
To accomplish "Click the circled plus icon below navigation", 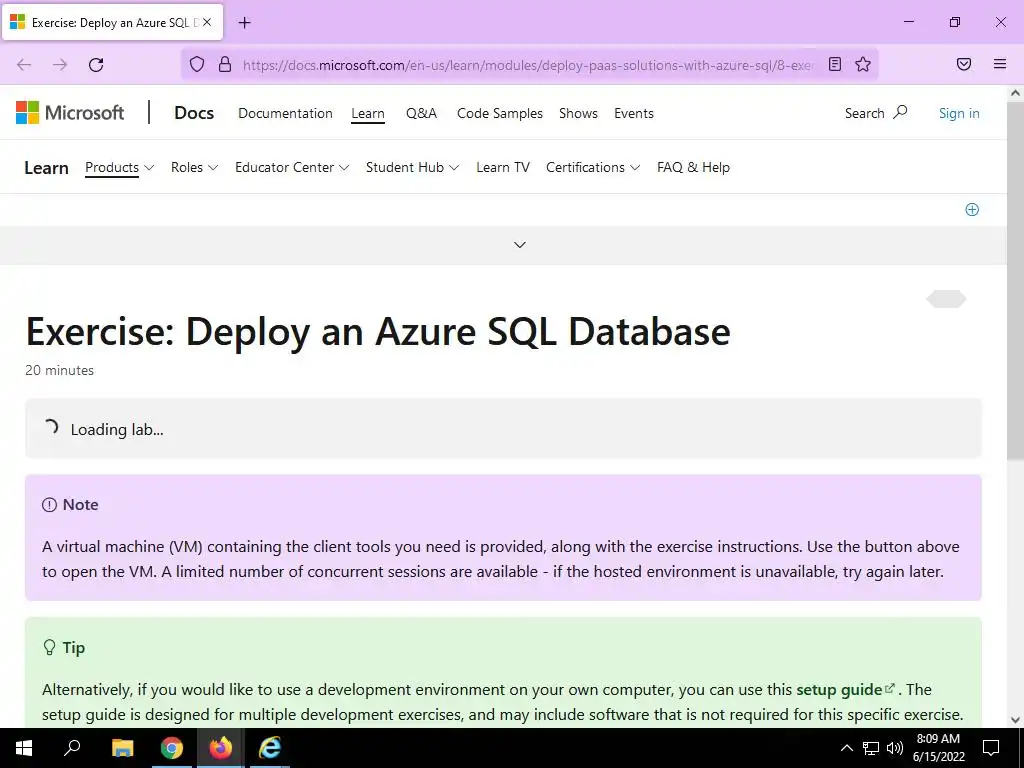I will coord(972,210).
